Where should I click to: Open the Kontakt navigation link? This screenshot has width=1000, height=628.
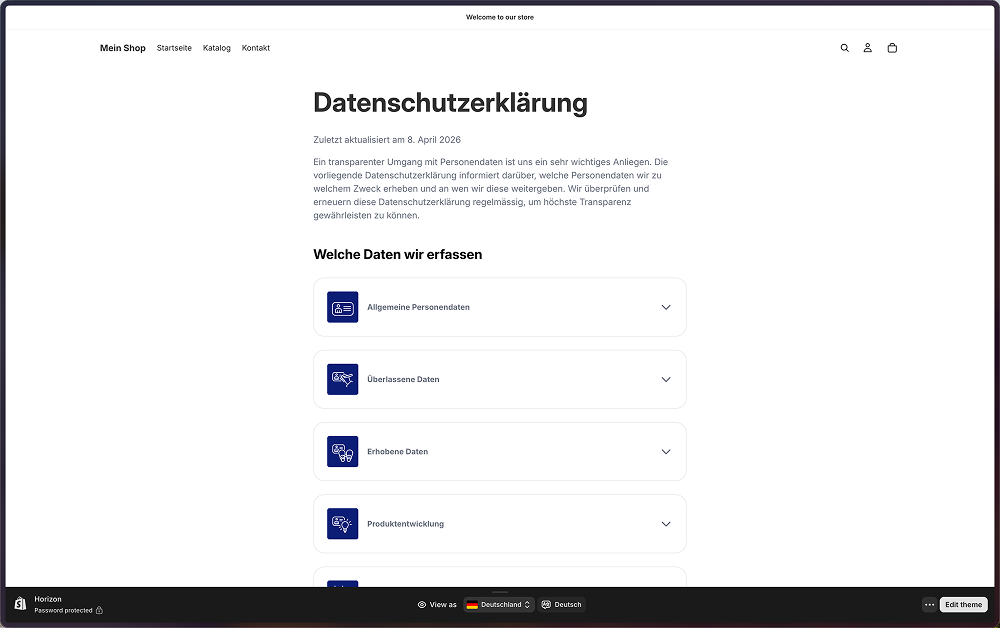[x=256, y=48]
